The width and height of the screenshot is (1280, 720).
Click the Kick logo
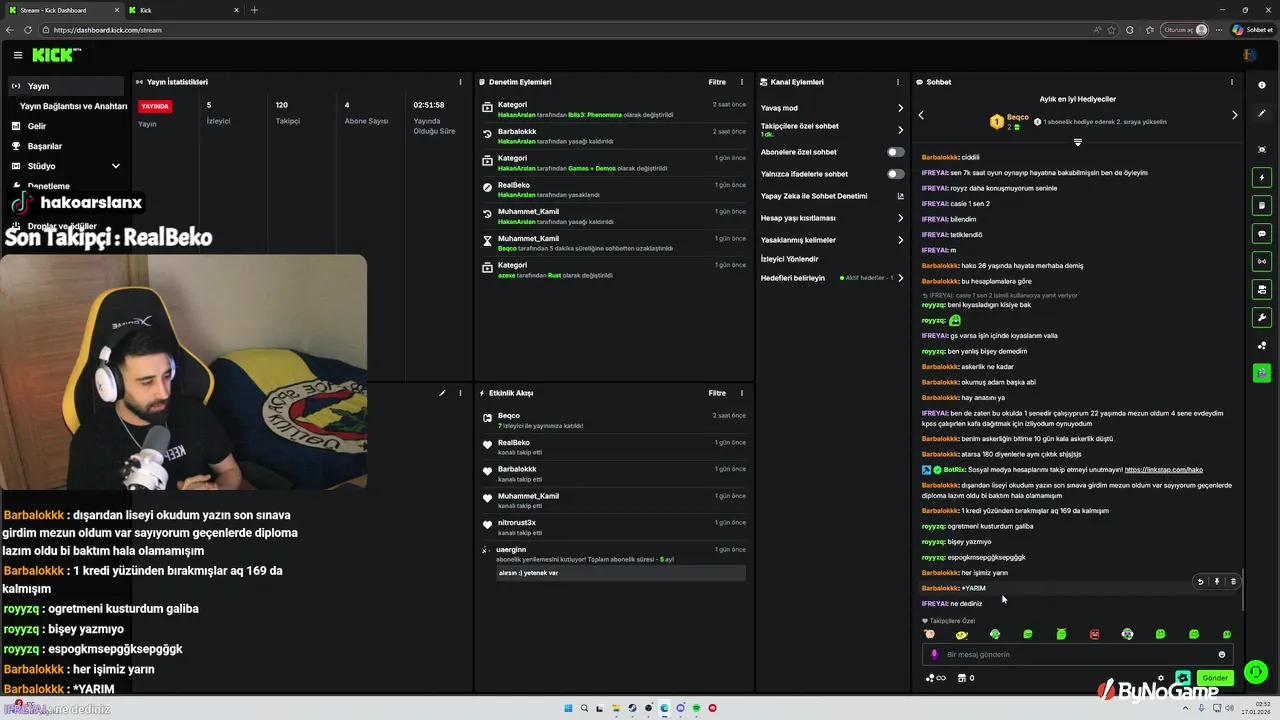coord(53,55)
